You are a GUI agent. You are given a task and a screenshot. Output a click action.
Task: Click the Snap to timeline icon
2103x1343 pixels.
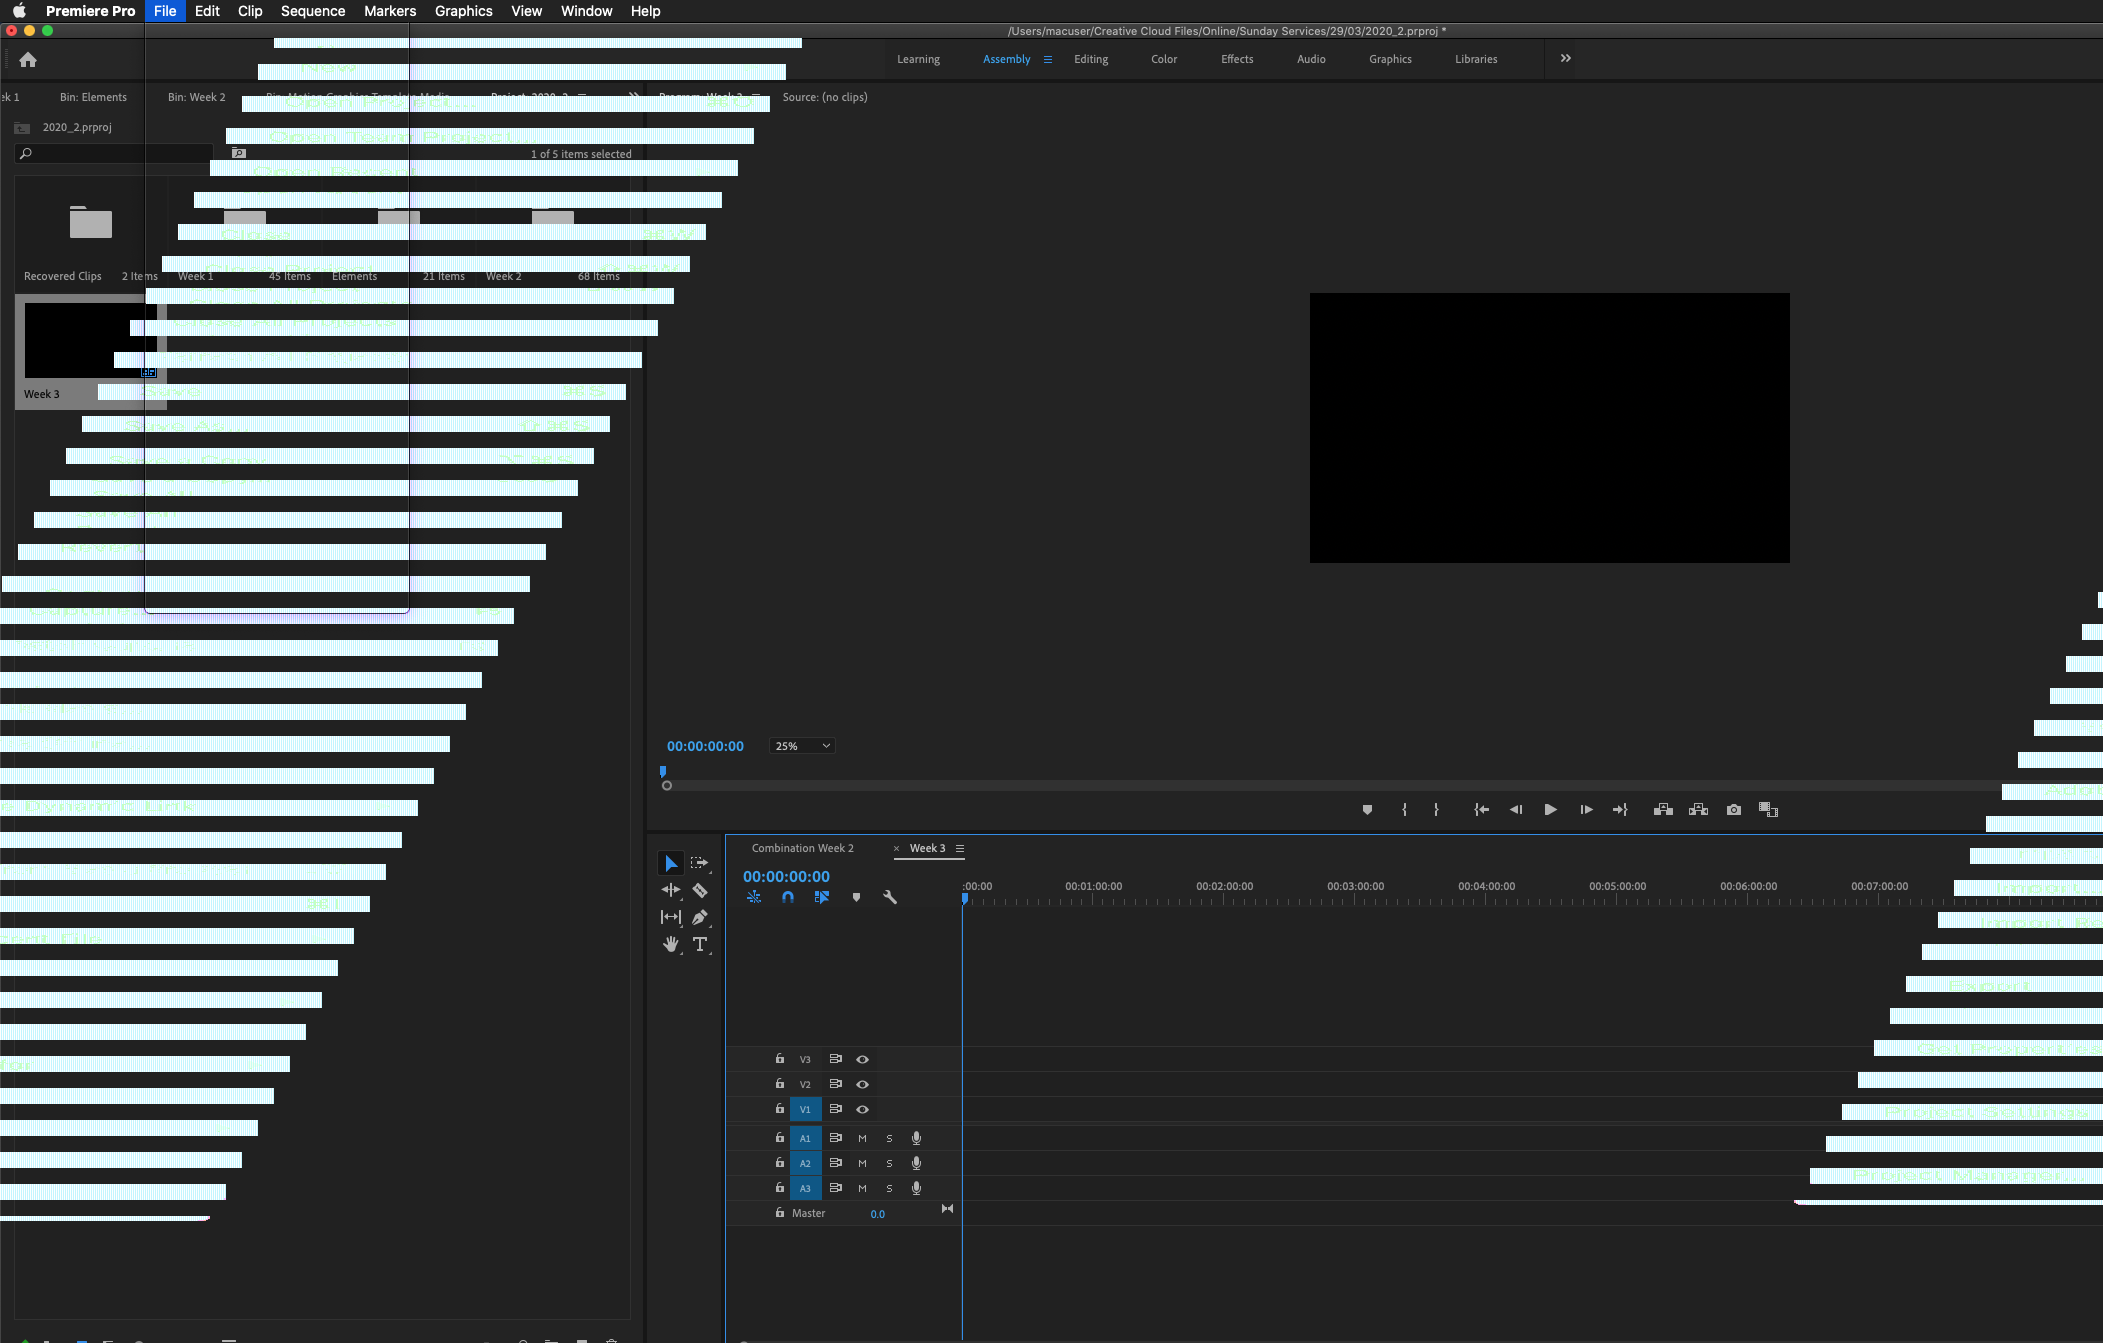pos(788,895)
